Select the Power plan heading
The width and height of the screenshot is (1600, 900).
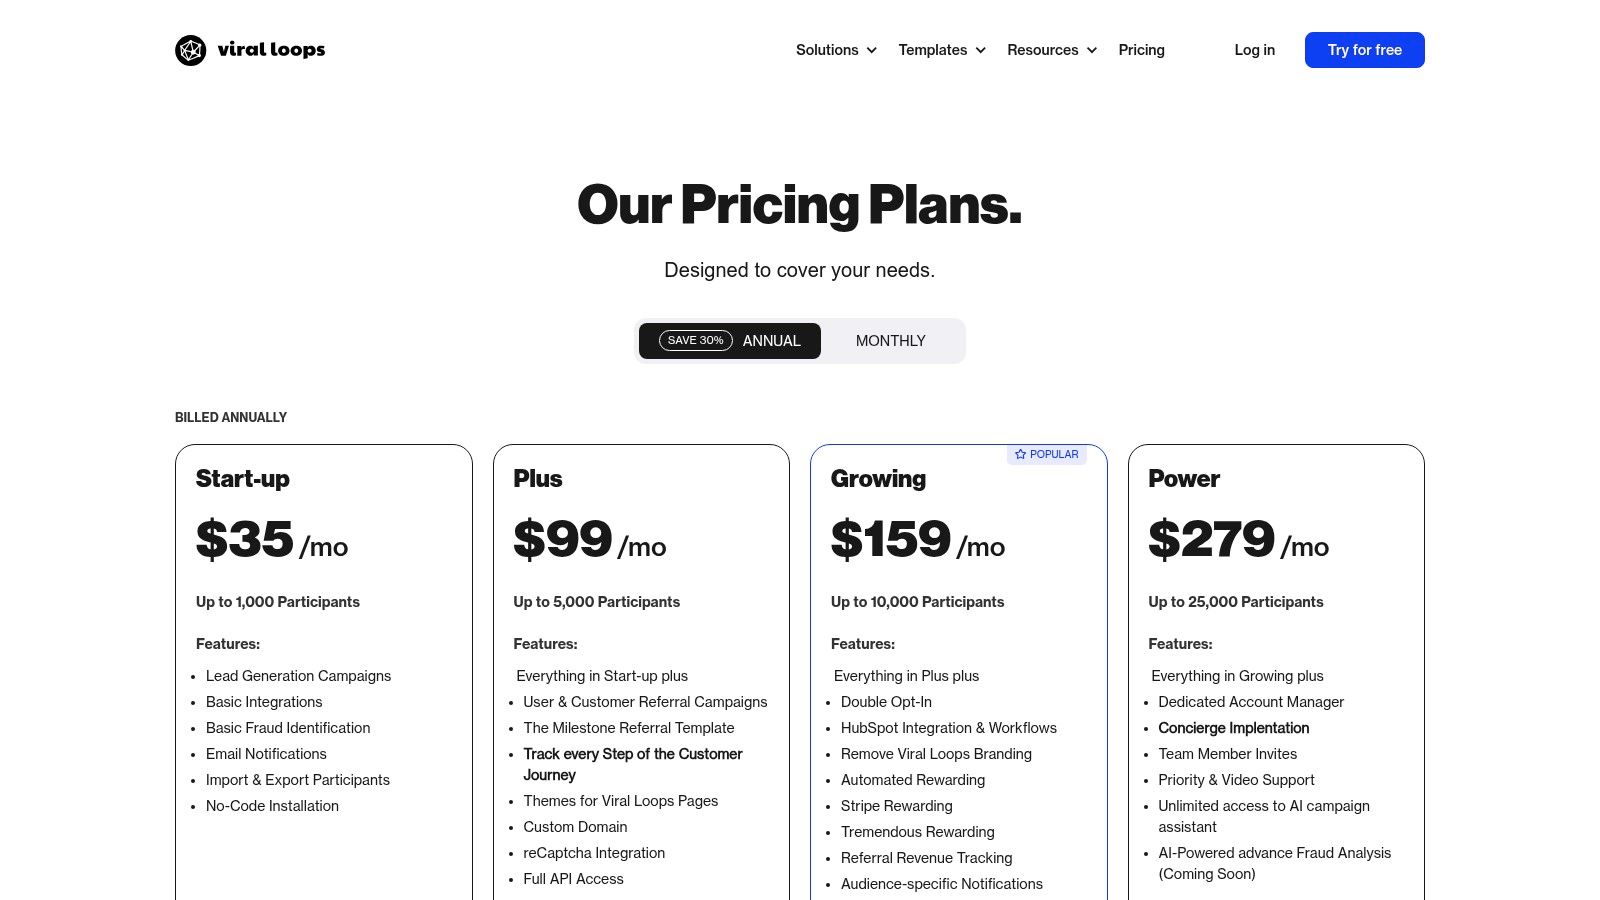1184,479
